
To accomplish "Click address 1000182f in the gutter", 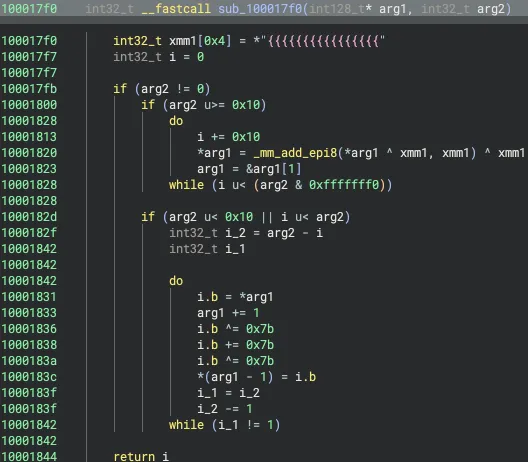I will pyautogui.click(x=29, y=233).
